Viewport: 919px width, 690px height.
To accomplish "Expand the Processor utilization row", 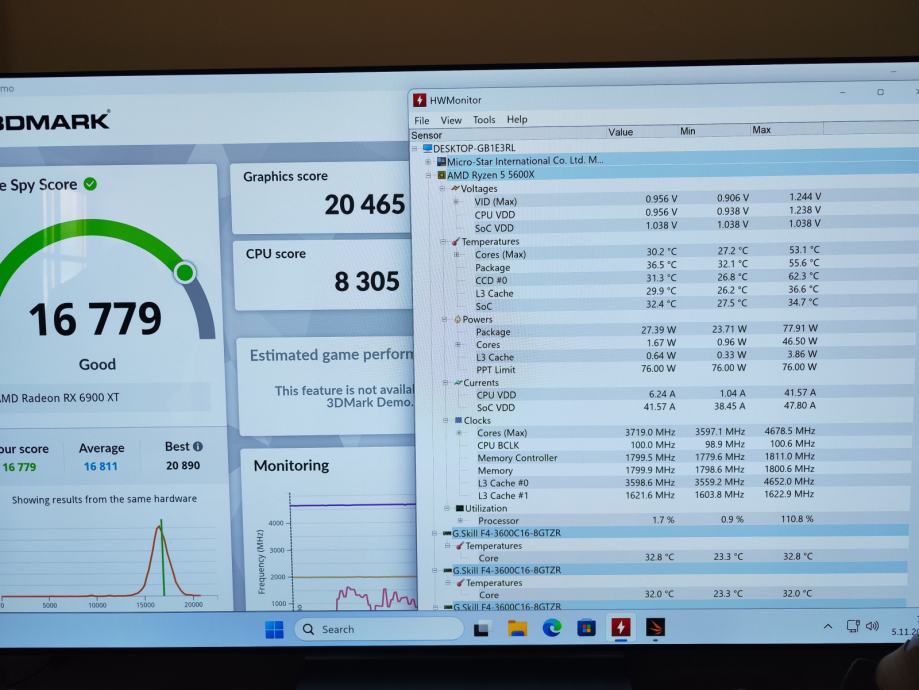I will pos(460,521).
